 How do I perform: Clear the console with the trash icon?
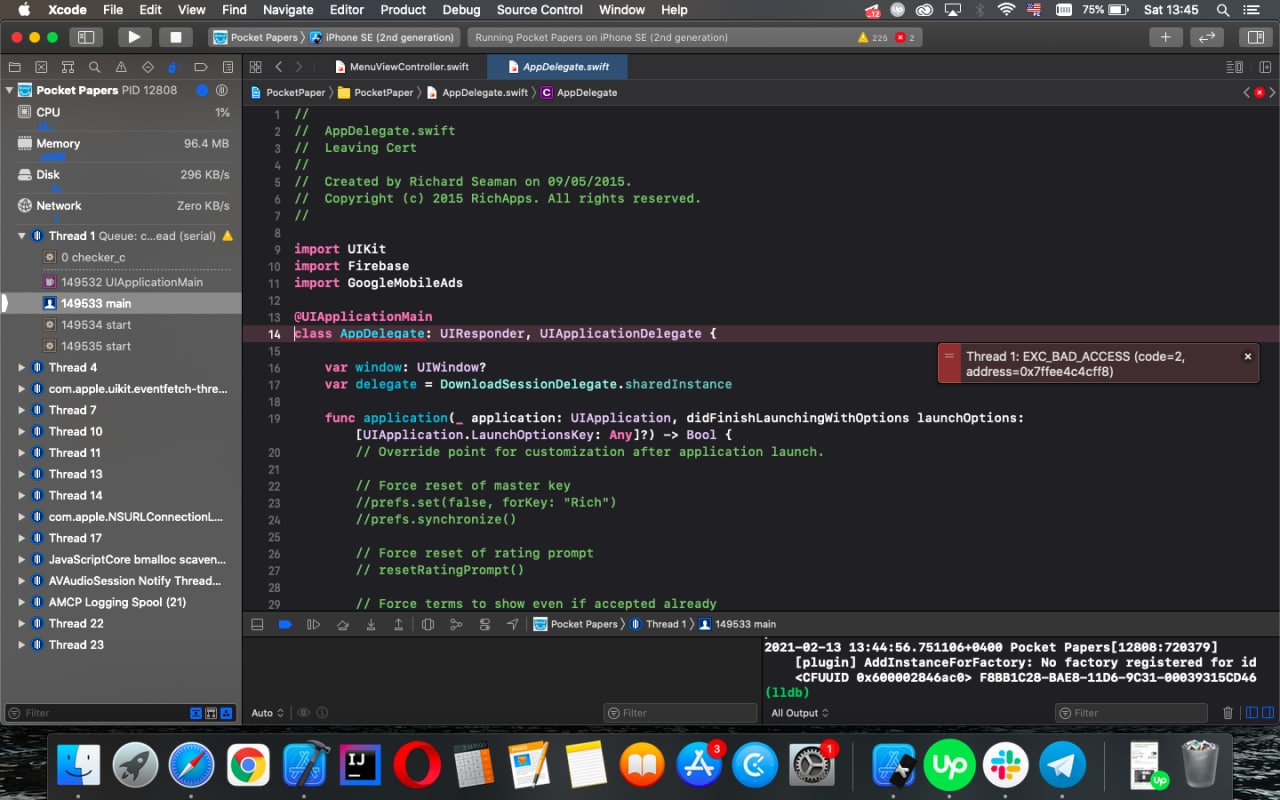pyautogui.click(x=1228, y=713)
